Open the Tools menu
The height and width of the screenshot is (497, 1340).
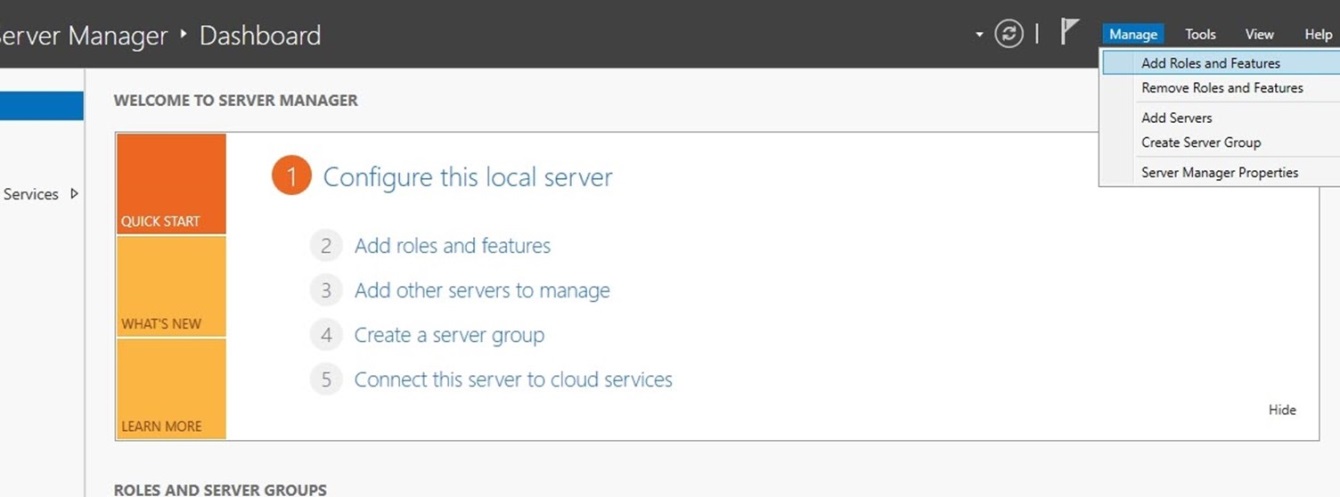point(1200,34)
